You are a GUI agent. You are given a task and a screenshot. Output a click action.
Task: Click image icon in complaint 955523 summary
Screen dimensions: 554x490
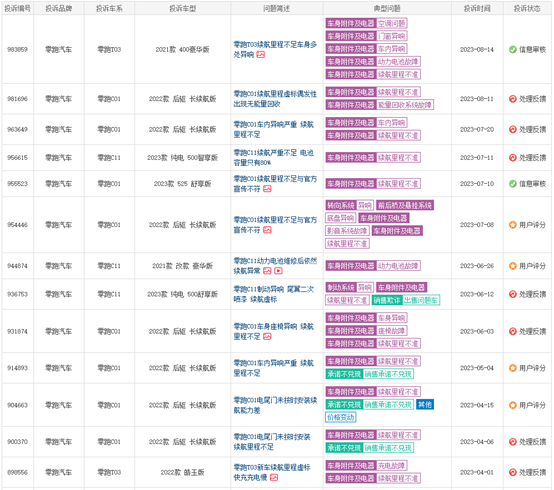pyautogui.click(x=267, y=189)
